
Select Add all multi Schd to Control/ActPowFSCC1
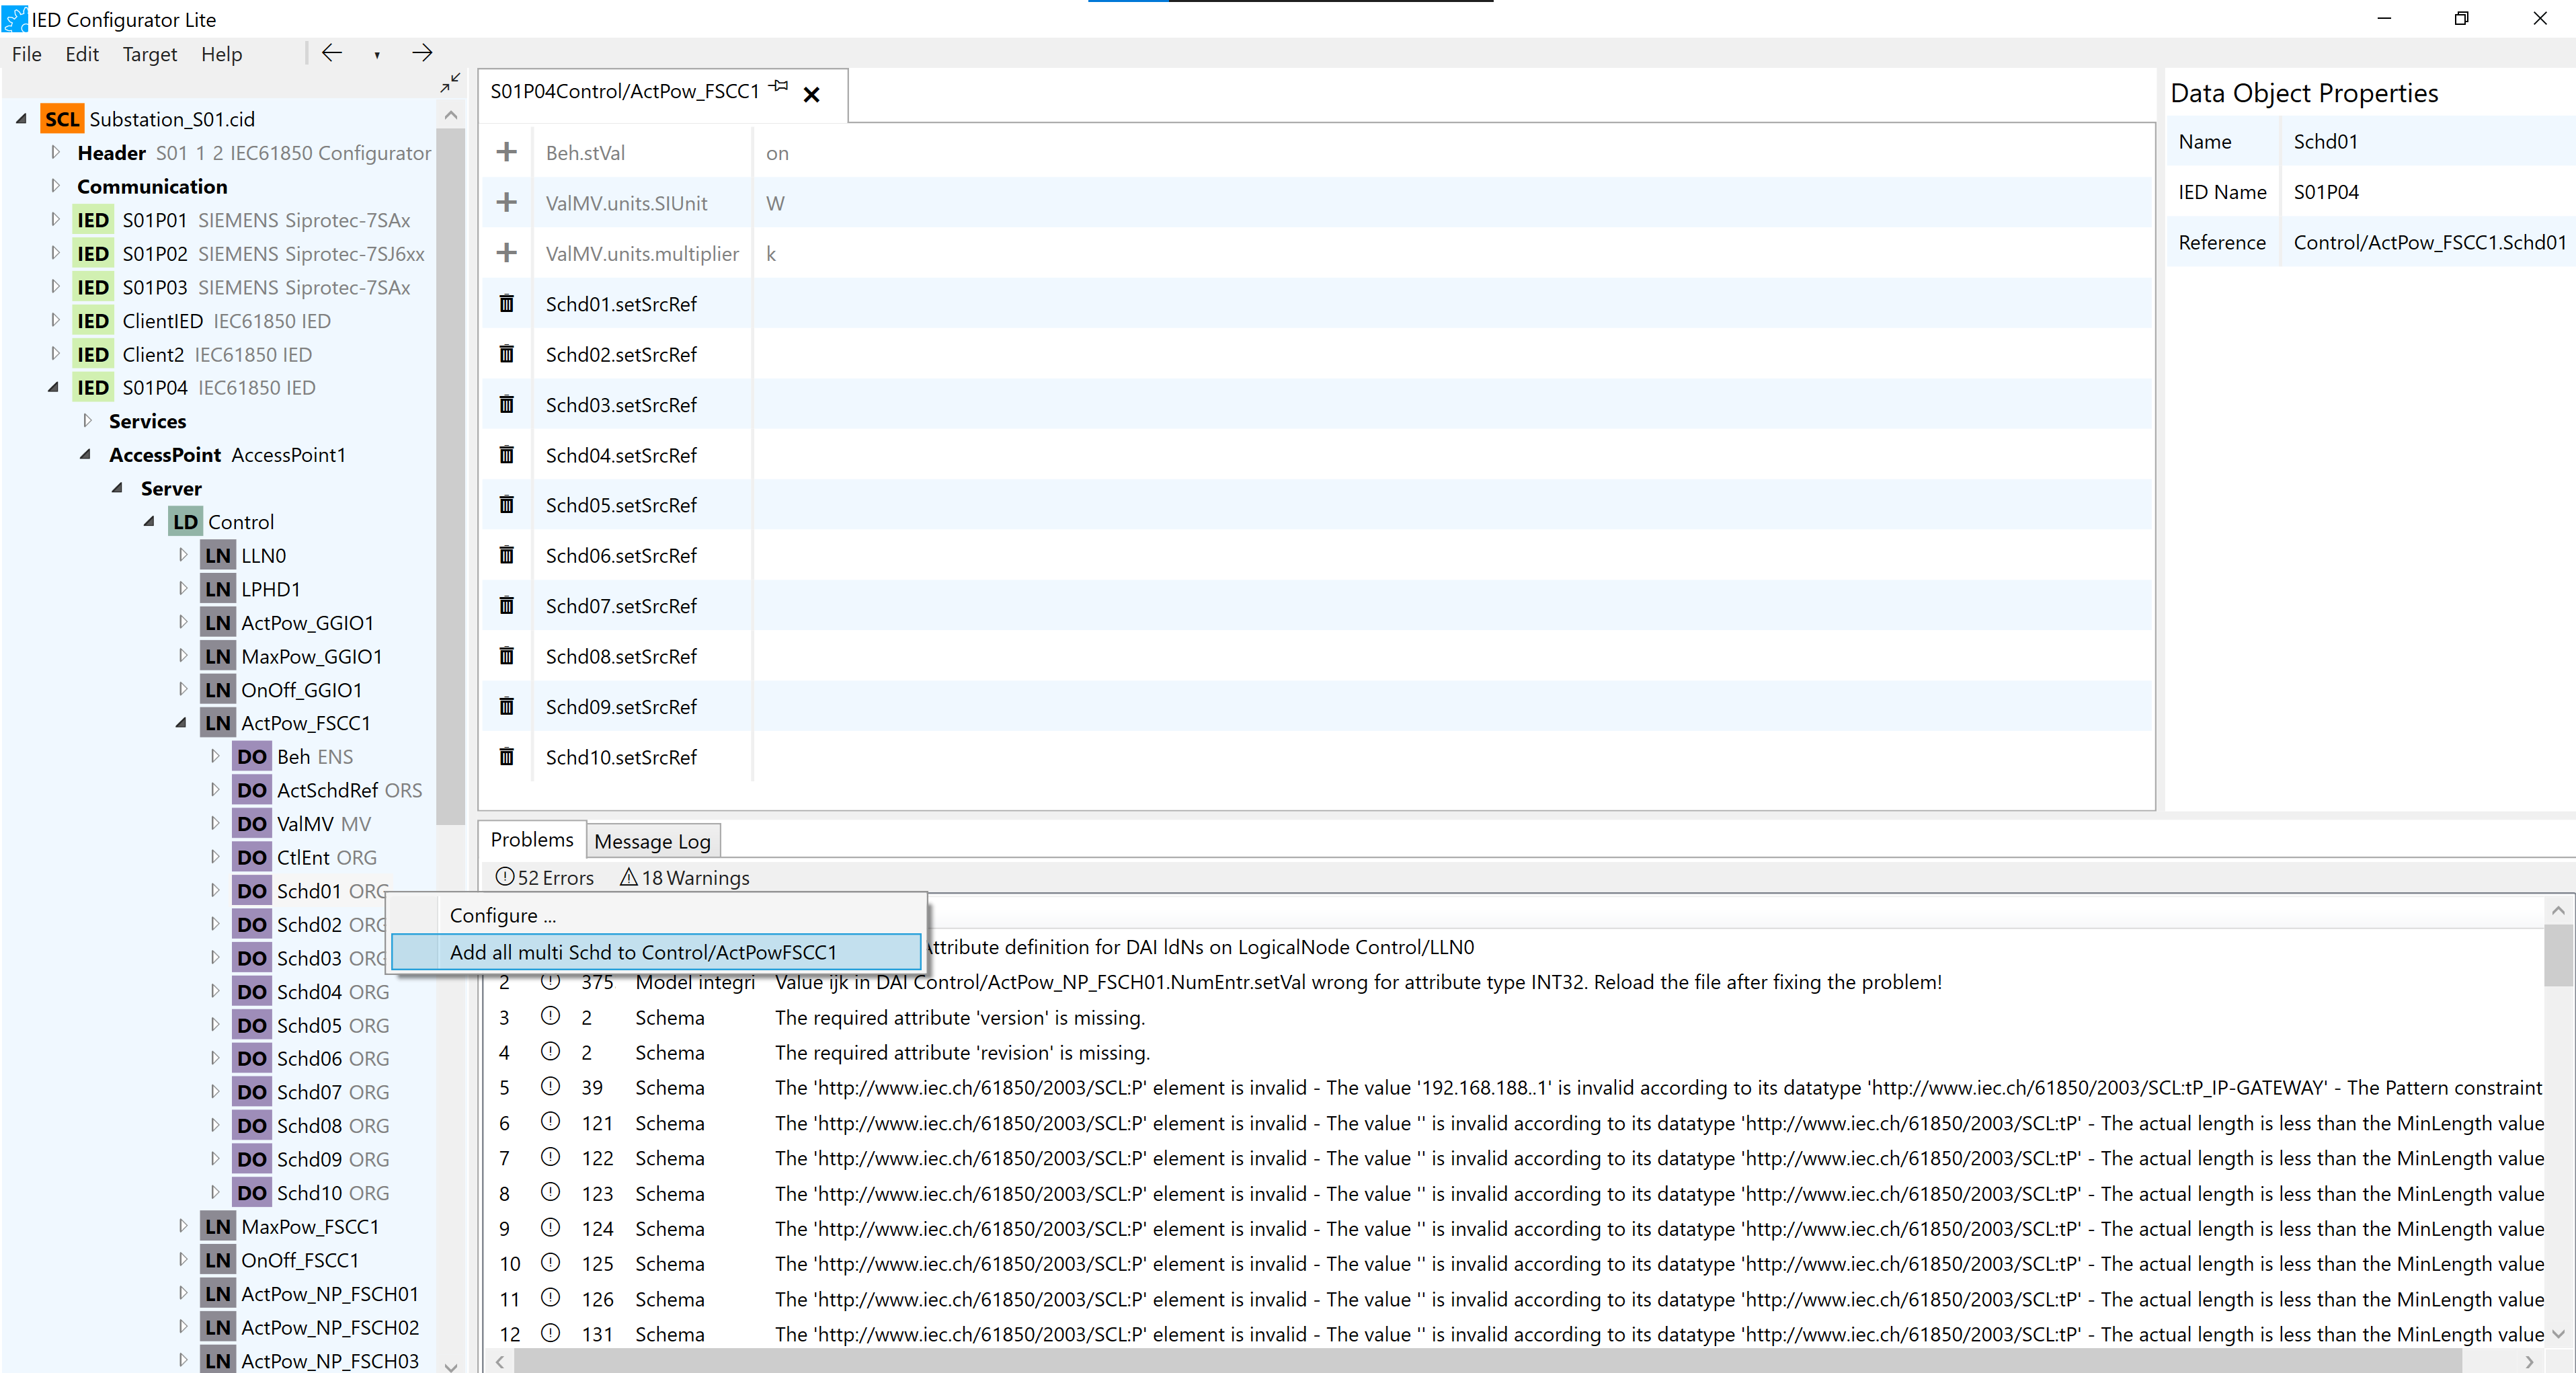pyautogui.click(x=656, y=952)
